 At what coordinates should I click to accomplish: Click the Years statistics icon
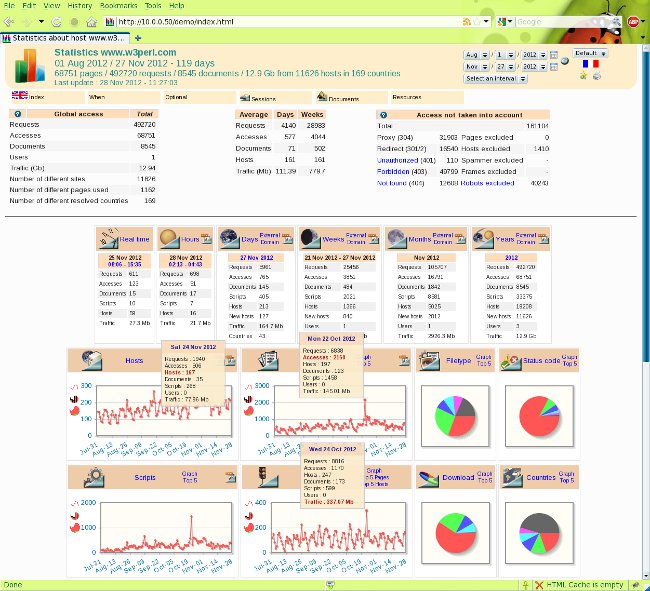point(484,238)
